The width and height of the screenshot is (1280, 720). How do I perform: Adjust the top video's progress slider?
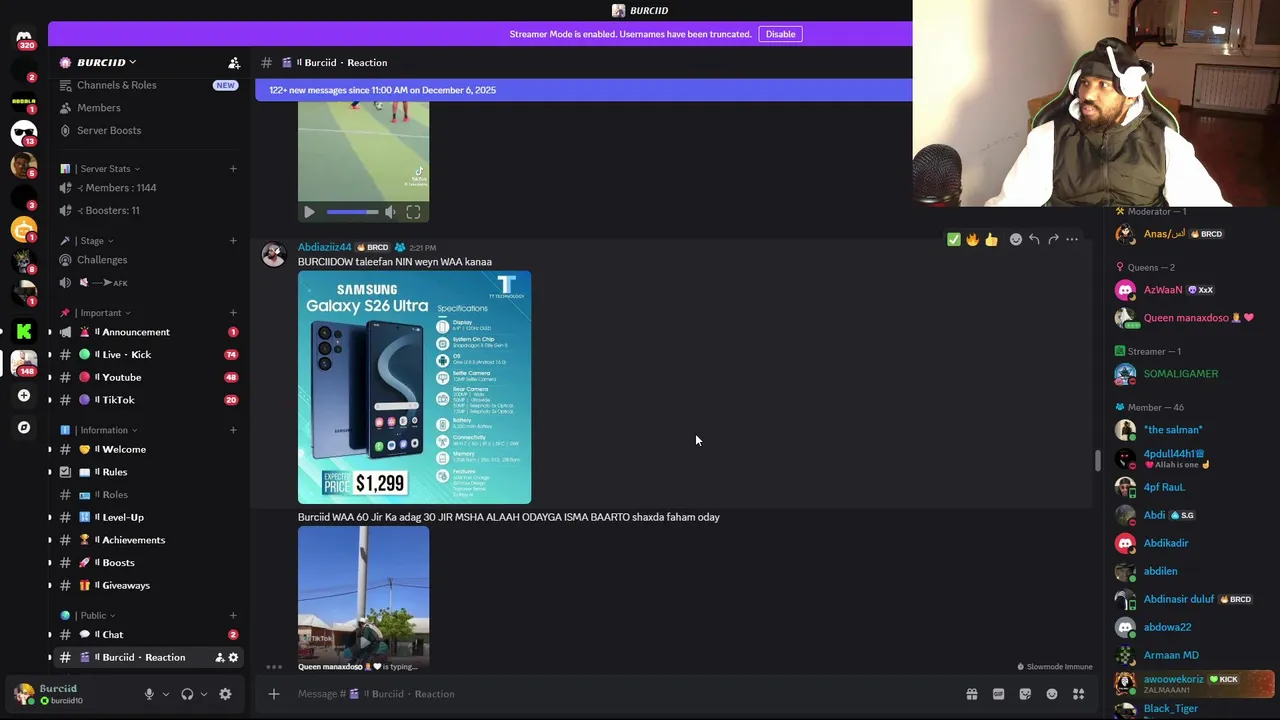352,212
